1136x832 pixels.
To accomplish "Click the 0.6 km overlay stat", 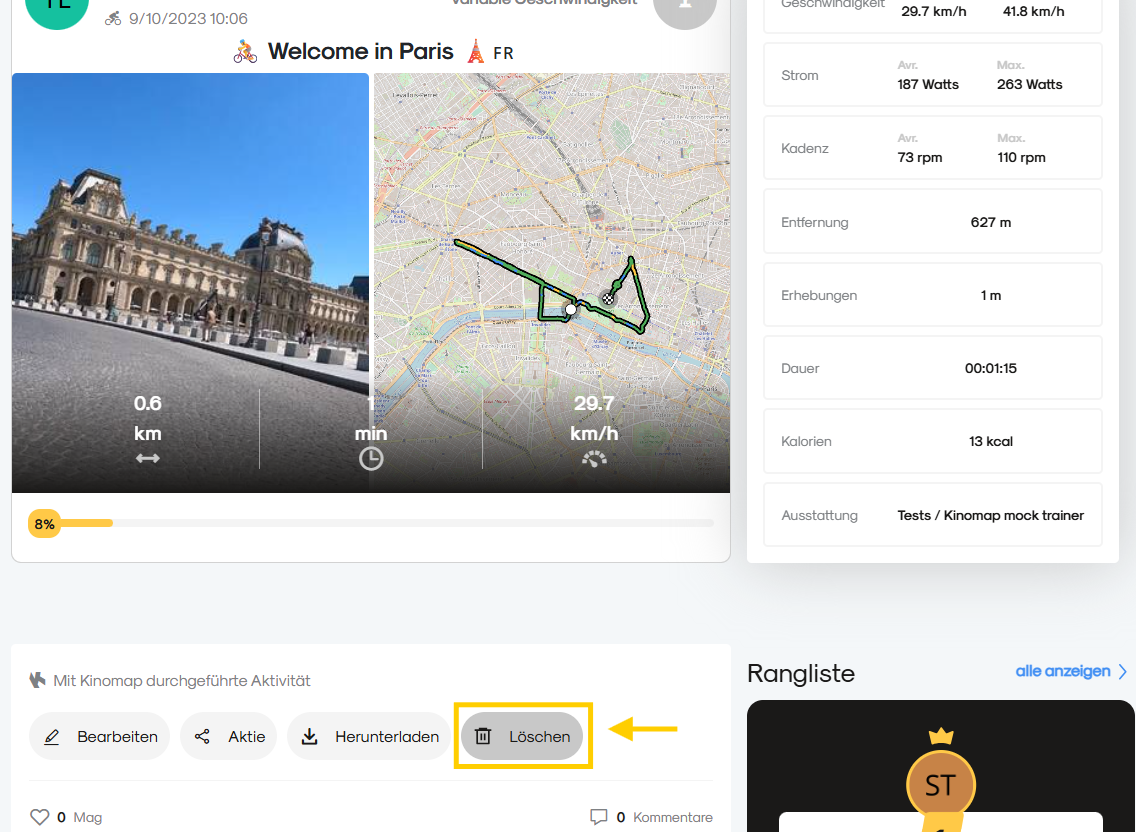I will [x=147, y=418].
